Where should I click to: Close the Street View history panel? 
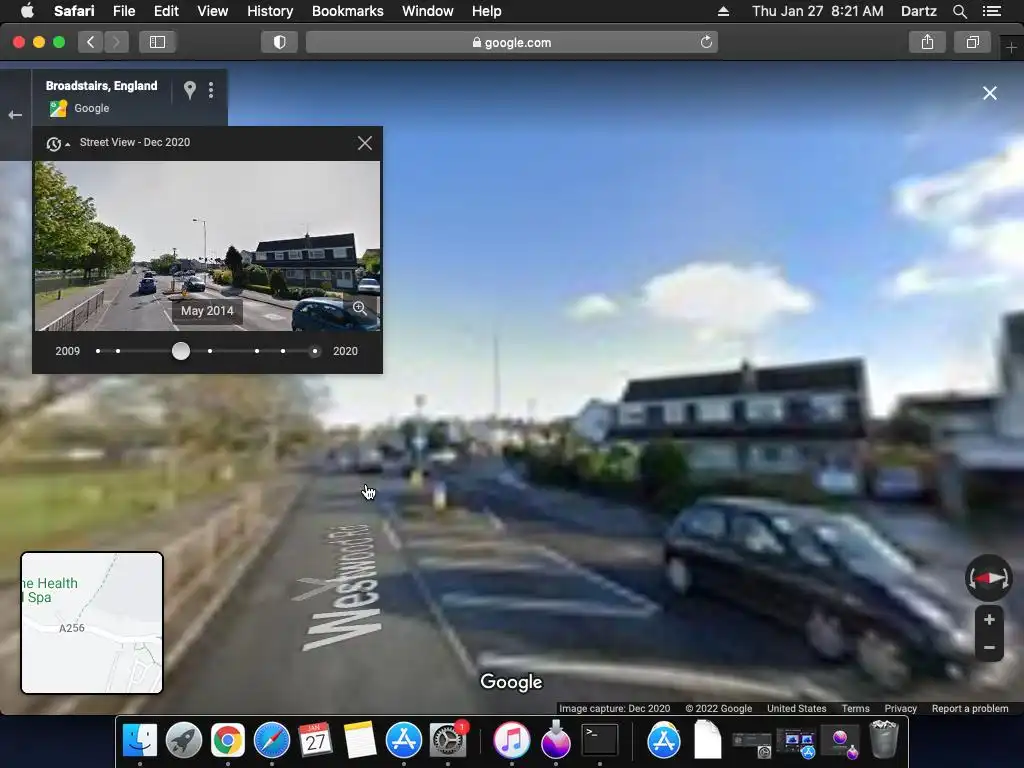click(x=365, y=143)
